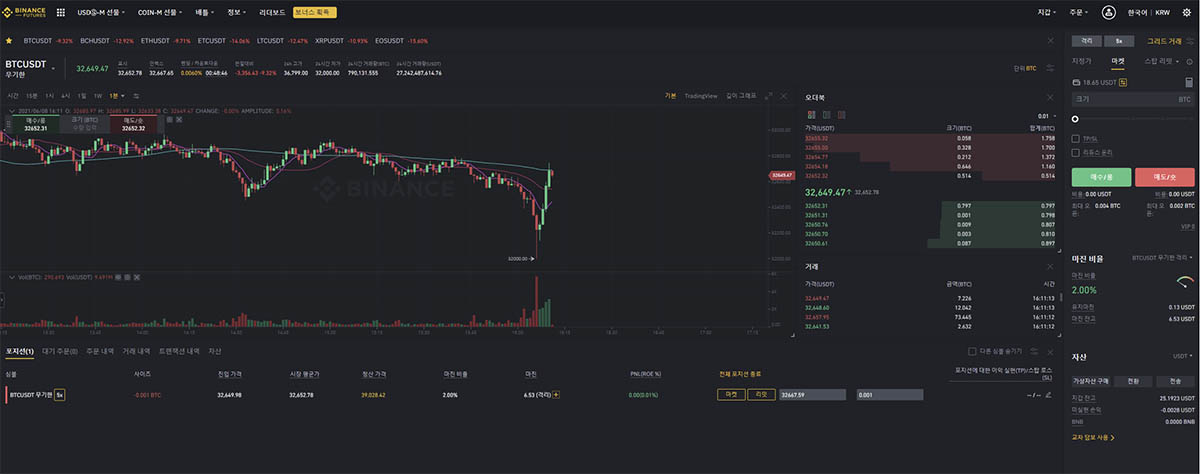Click the close price input 32647.59

814,395
